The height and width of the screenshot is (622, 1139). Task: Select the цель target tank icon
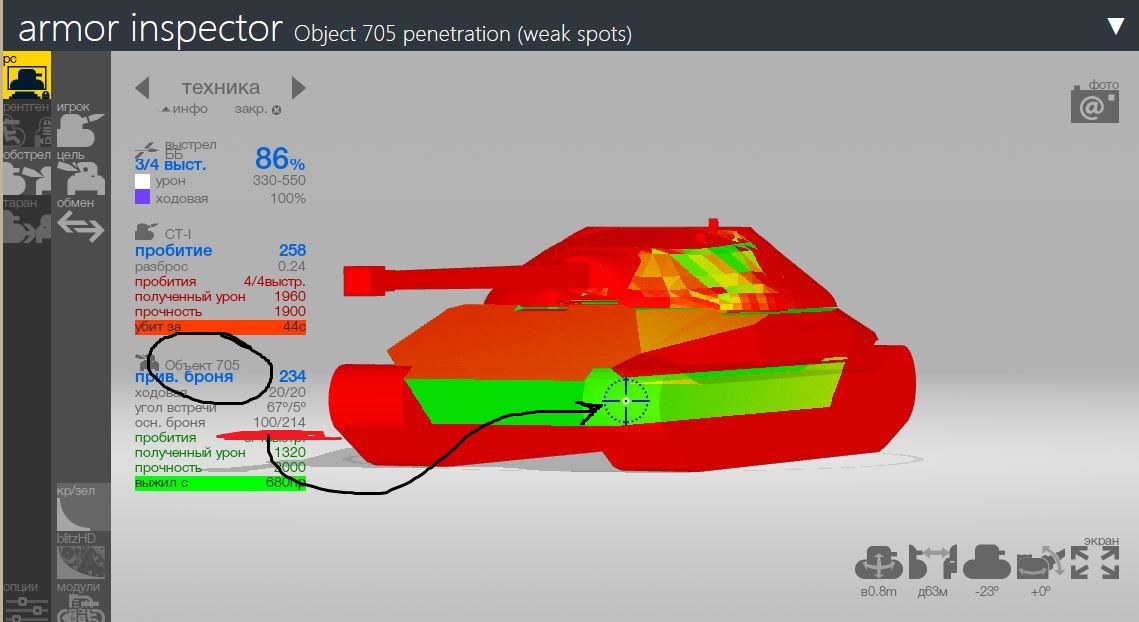81,172
